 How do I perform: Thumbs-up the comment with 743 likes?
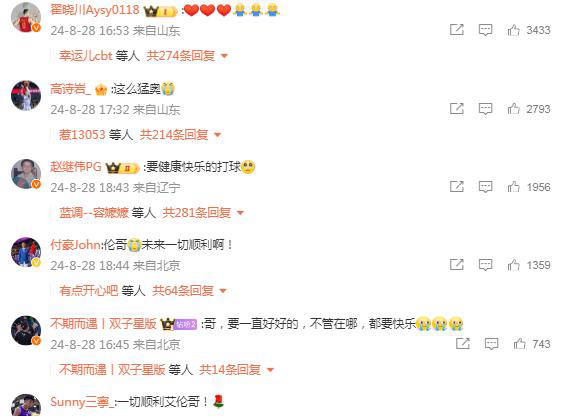520,344
